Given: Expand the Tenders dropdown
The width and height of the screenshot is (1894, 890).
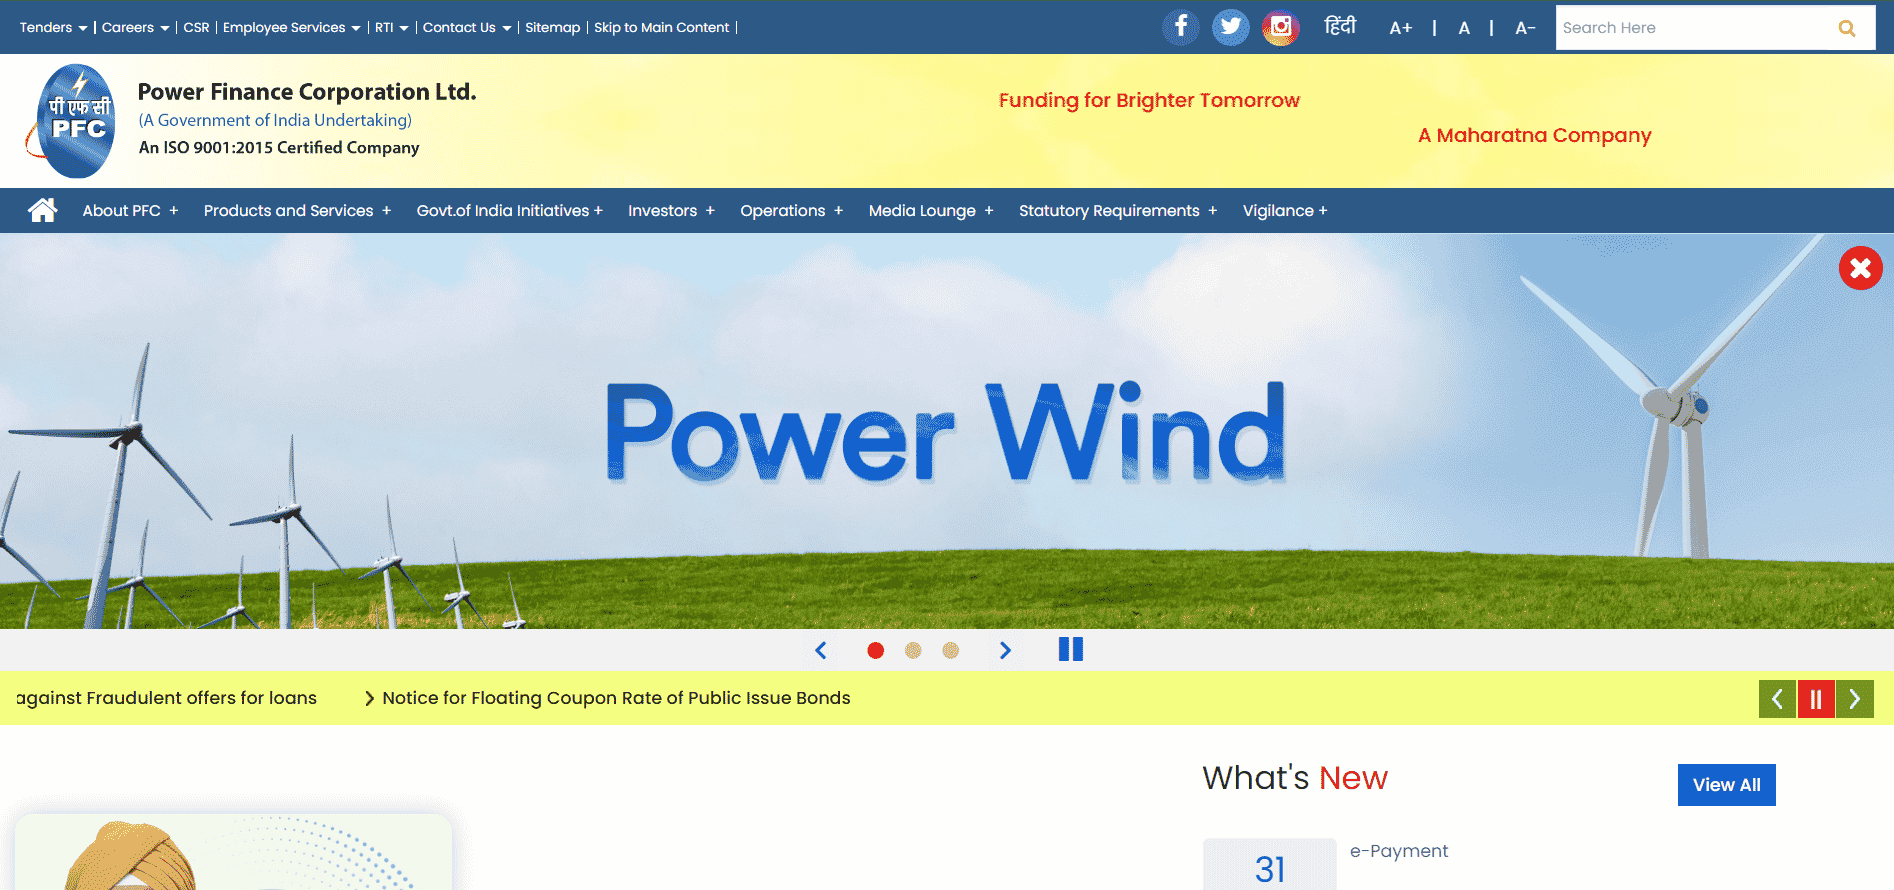Looking at the screenshot, I should click(53, 27).
